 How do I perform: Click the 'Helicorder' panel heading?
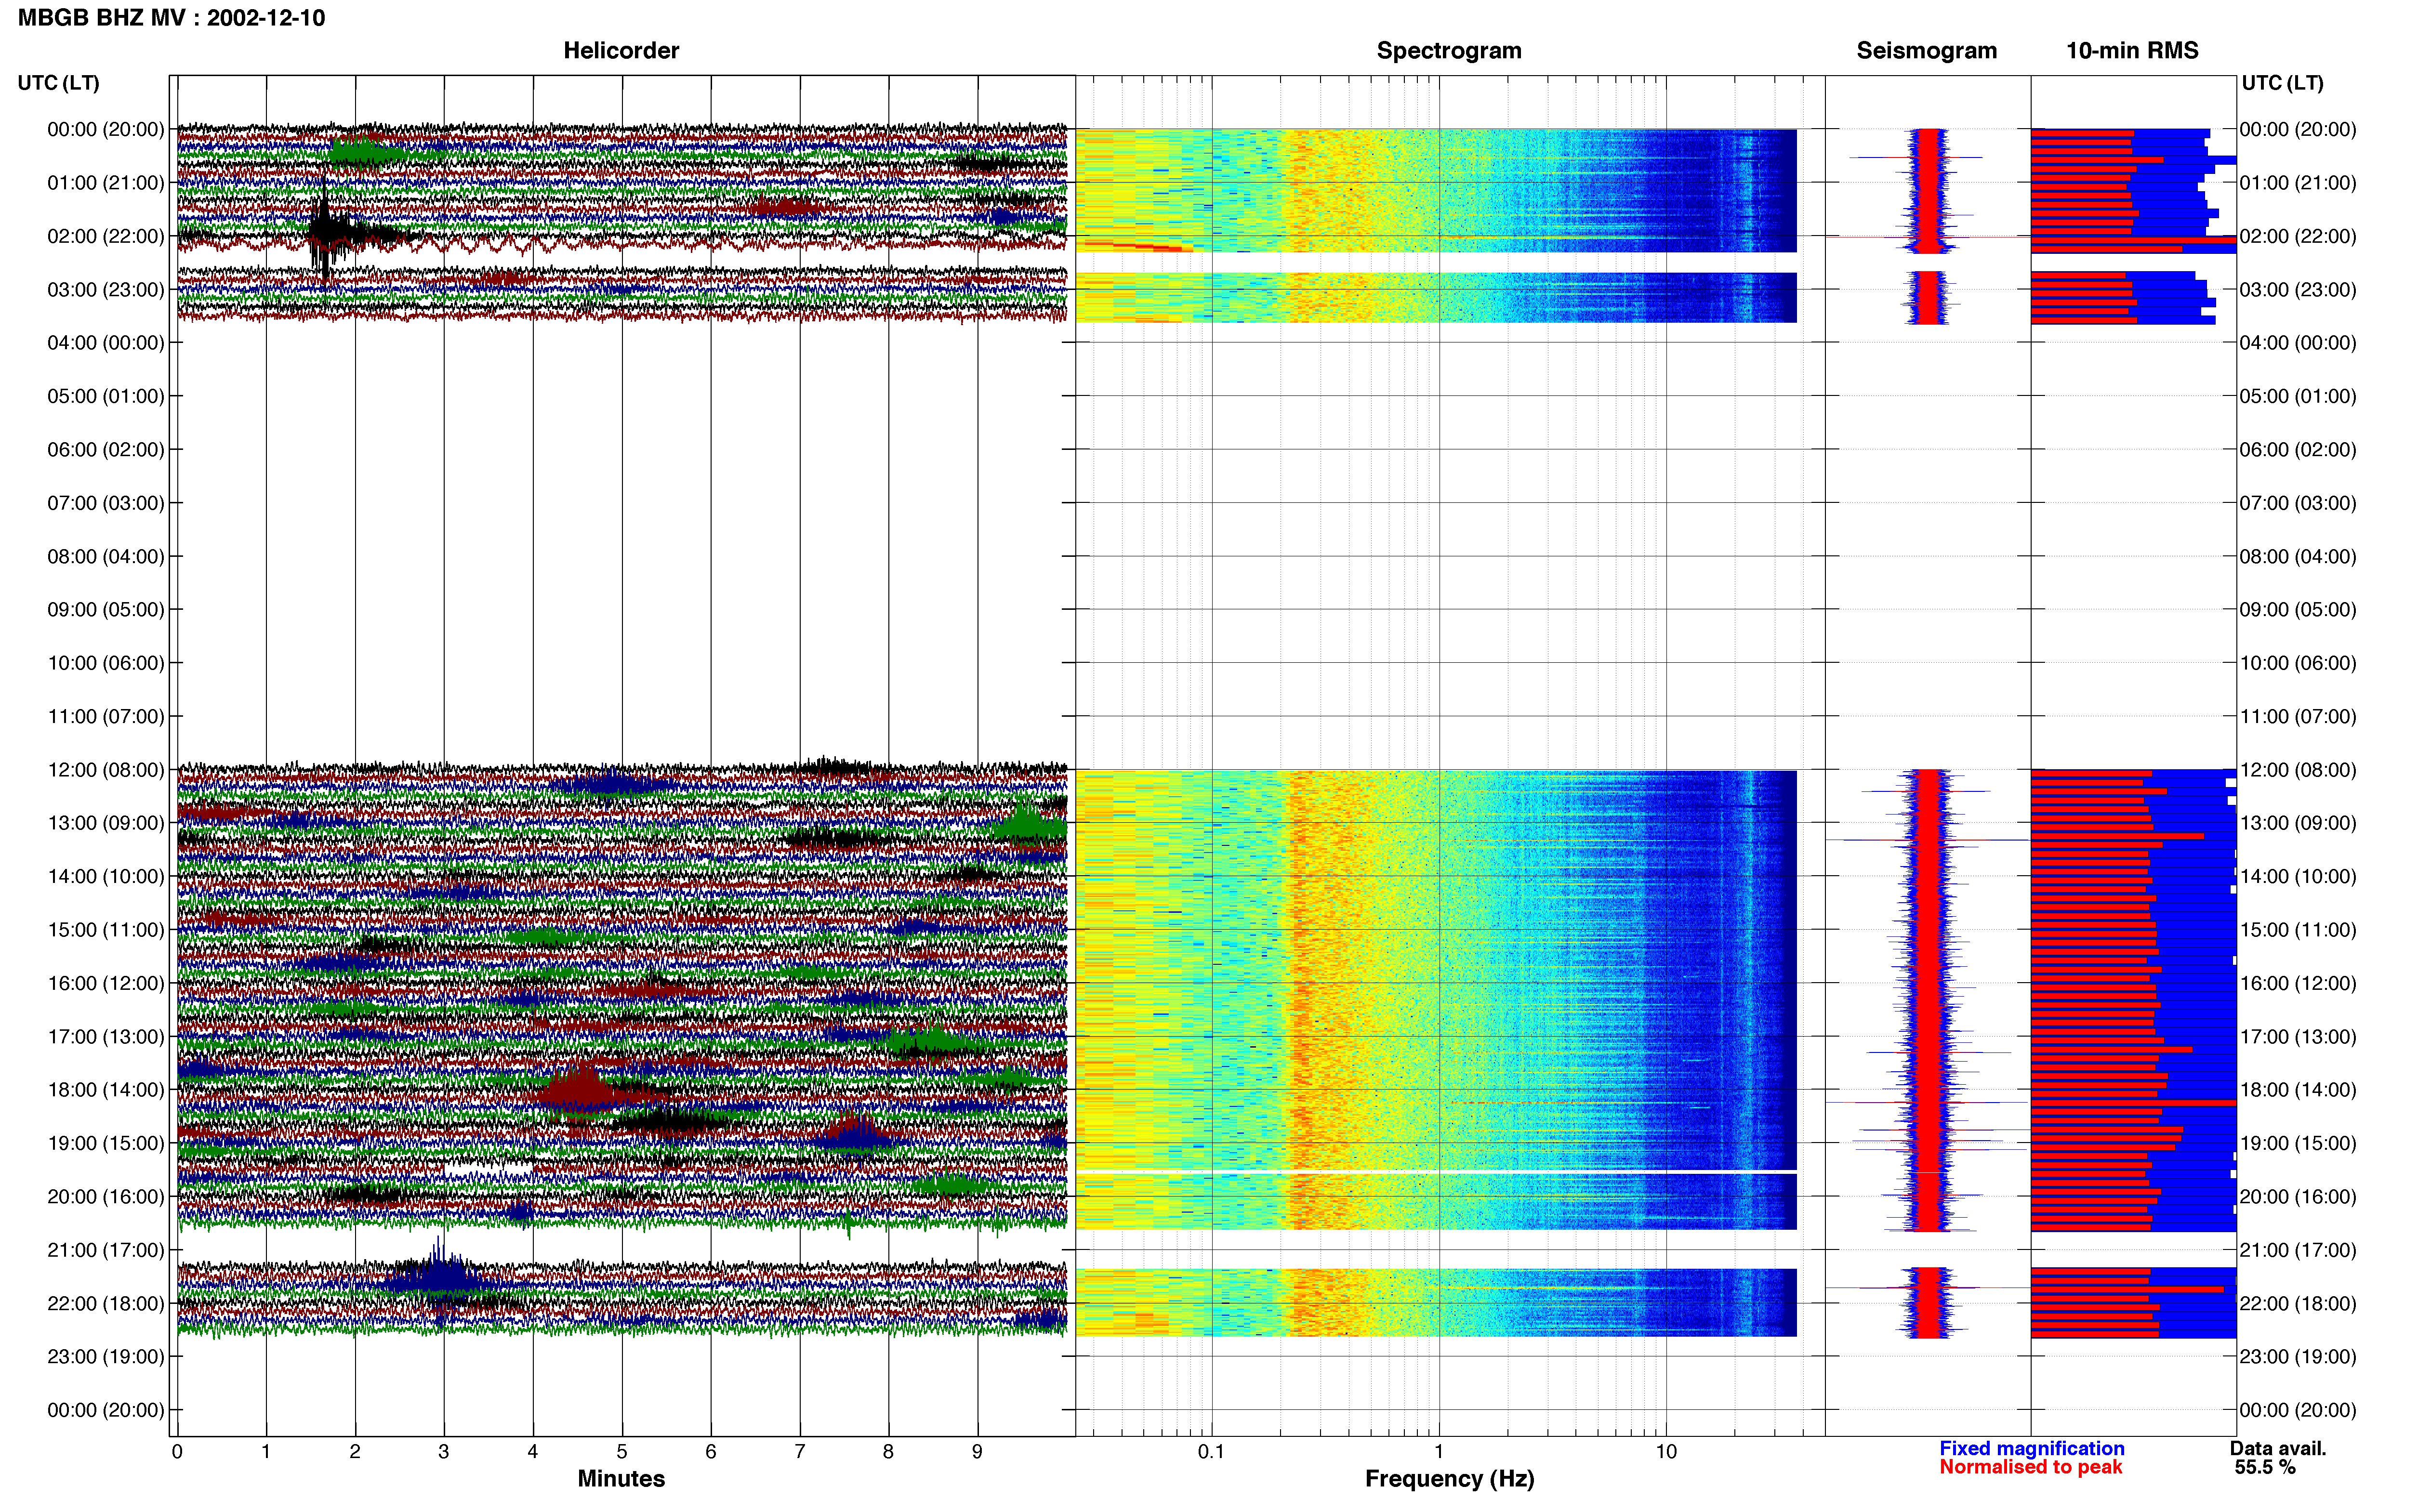click(621, 50)
